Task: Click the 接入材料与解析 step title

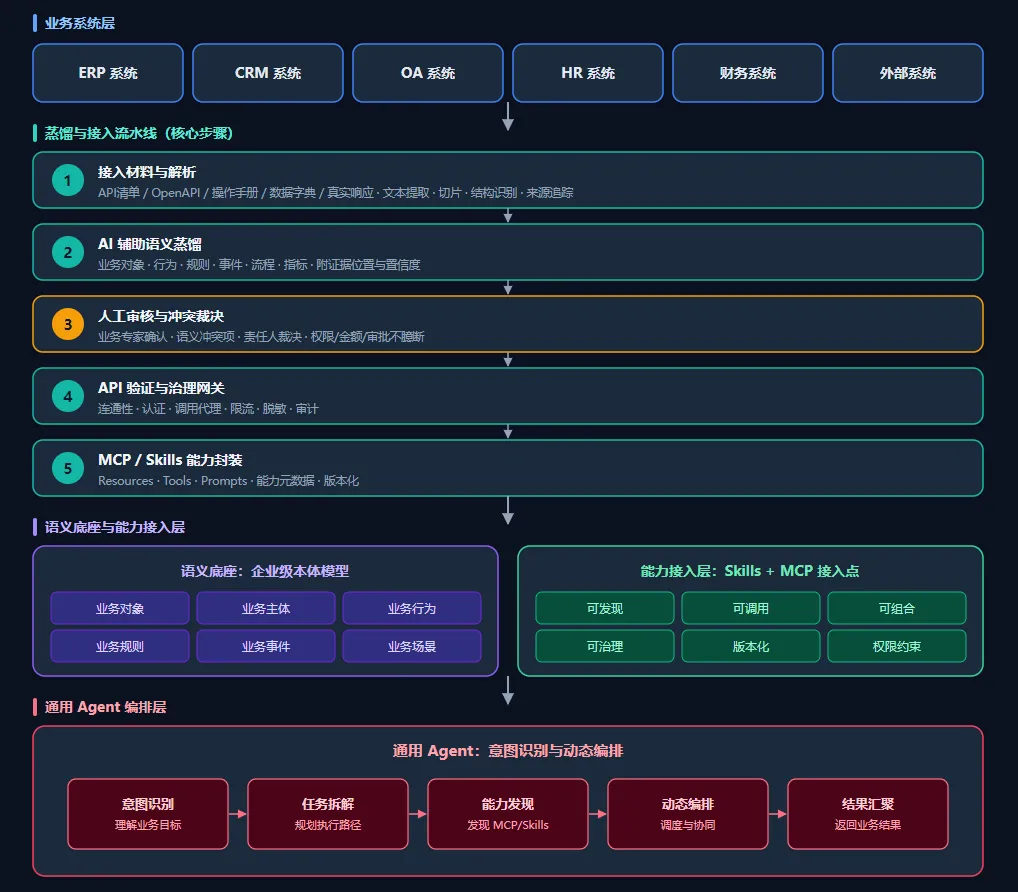Action: pyautogui.click(x=147, y=172)
